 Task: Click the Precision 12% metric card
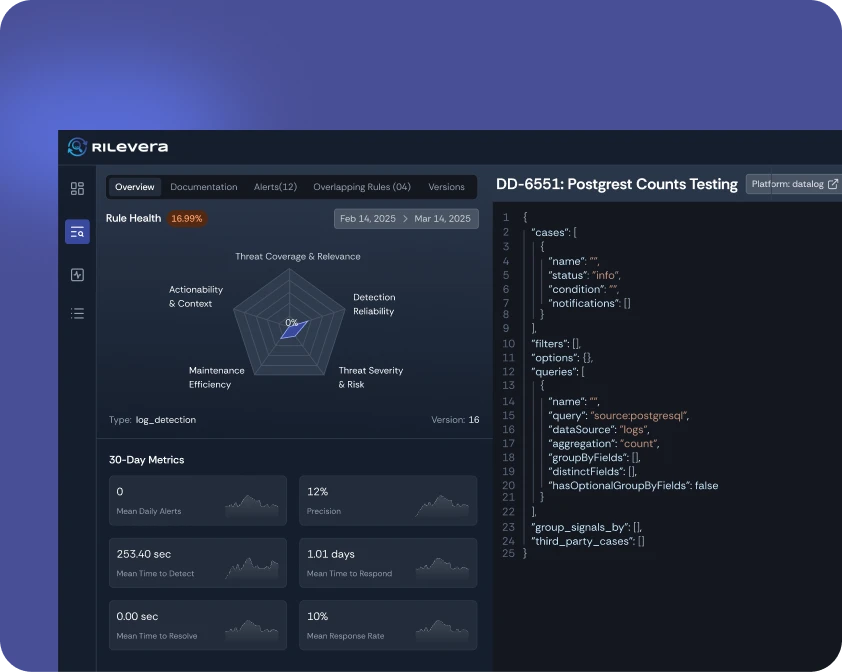pos(388,501)
